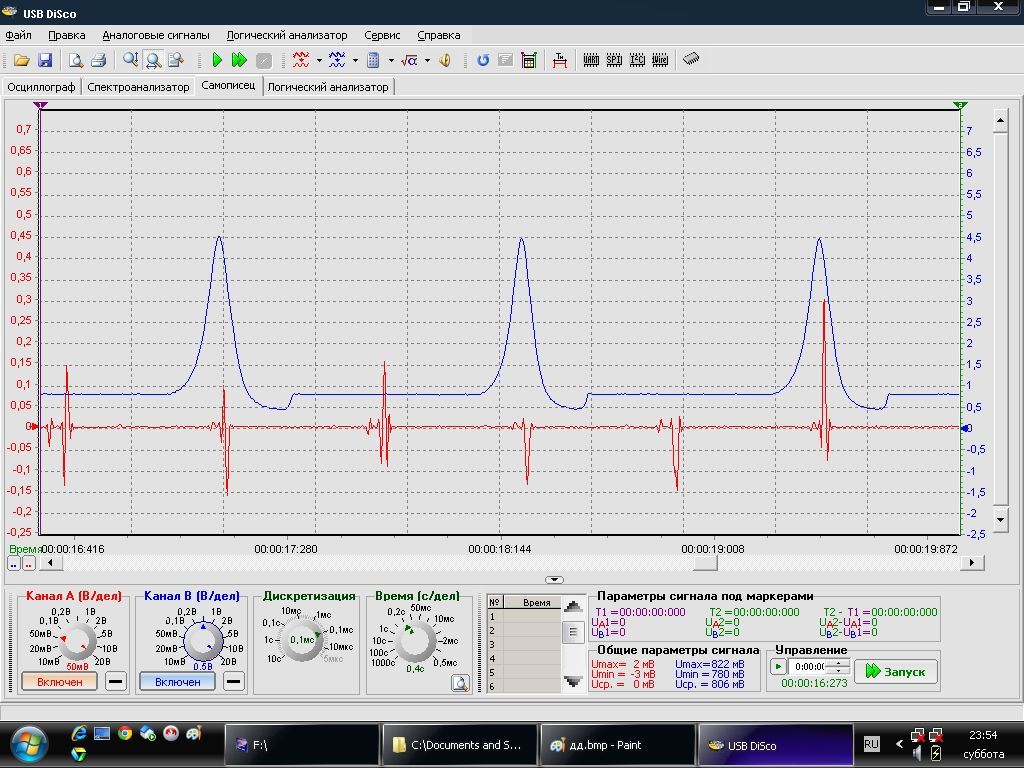Click the Канал A voltage knob
The width and height of the screenshot is (1024, 768).
(78, 641)
